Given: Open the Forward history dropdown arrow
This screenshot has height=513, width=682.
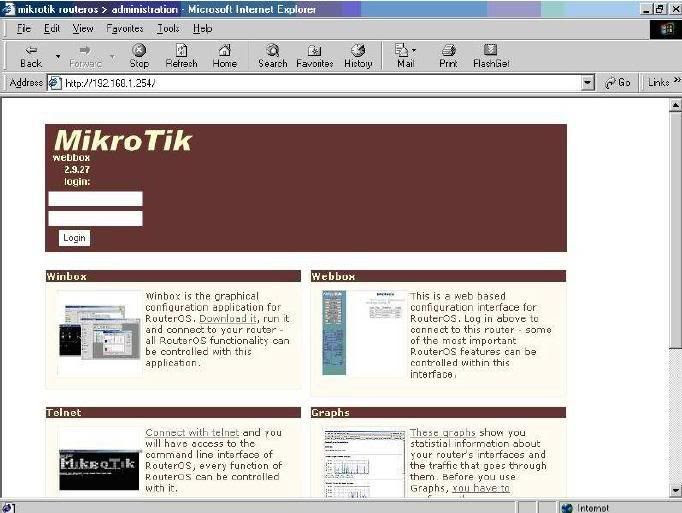Looking at the screenshot, I should click(112, 57).
